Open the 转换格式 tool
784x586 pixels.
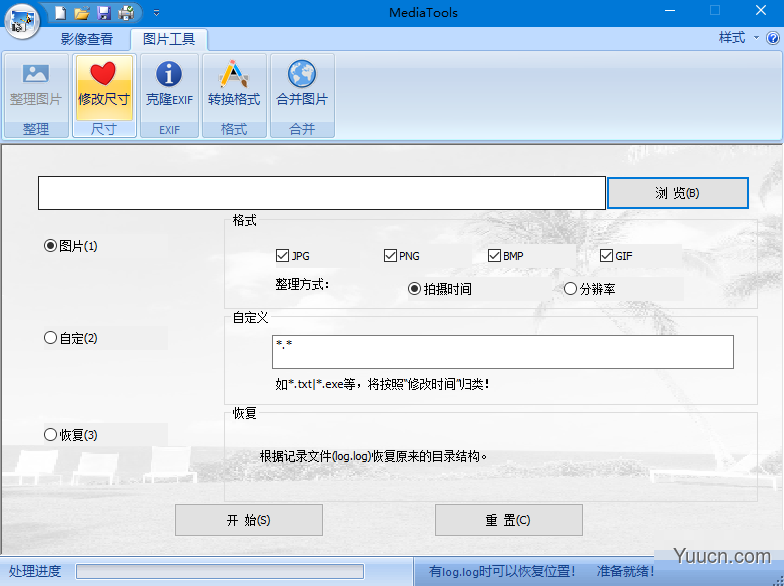tap(234, 88)
